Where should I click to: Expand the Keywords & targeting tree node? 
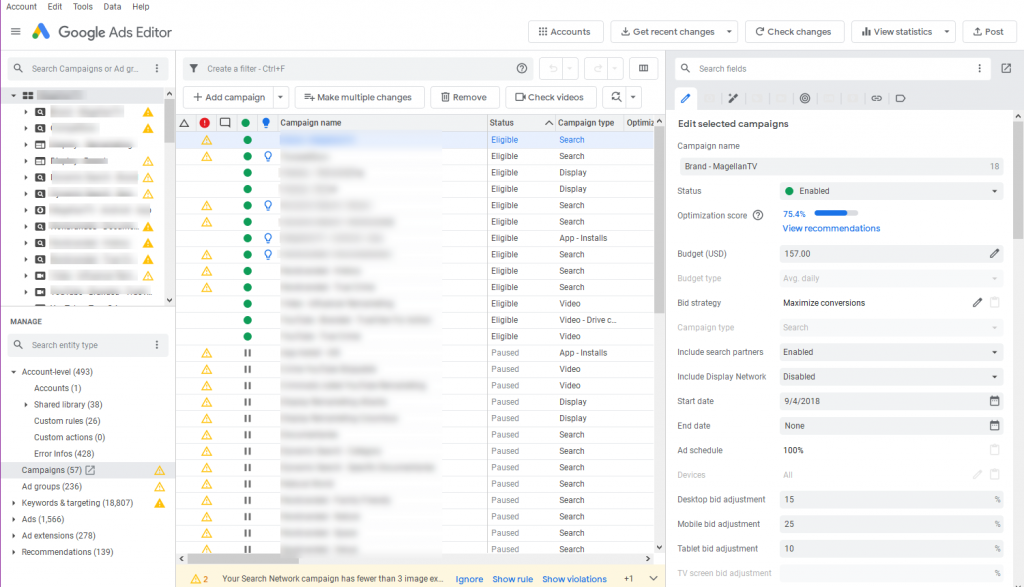(x=13, y=503)
